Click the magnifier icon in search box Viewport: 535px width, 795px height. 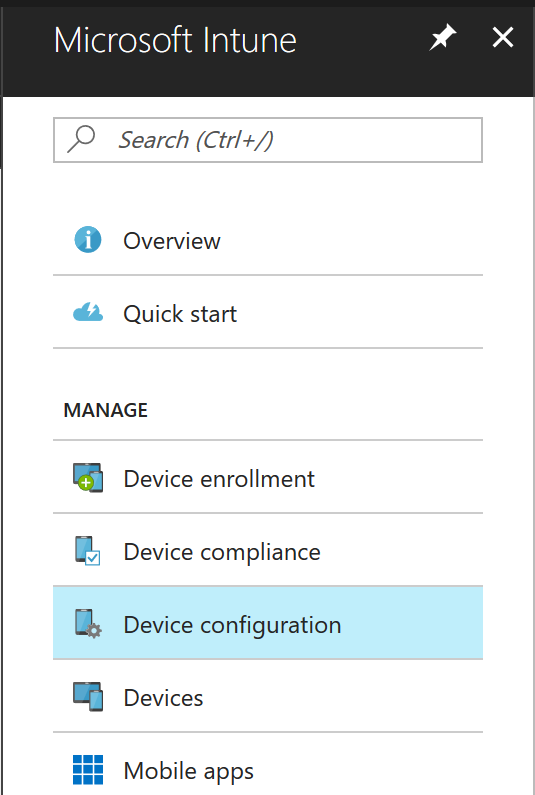(81, 138)
